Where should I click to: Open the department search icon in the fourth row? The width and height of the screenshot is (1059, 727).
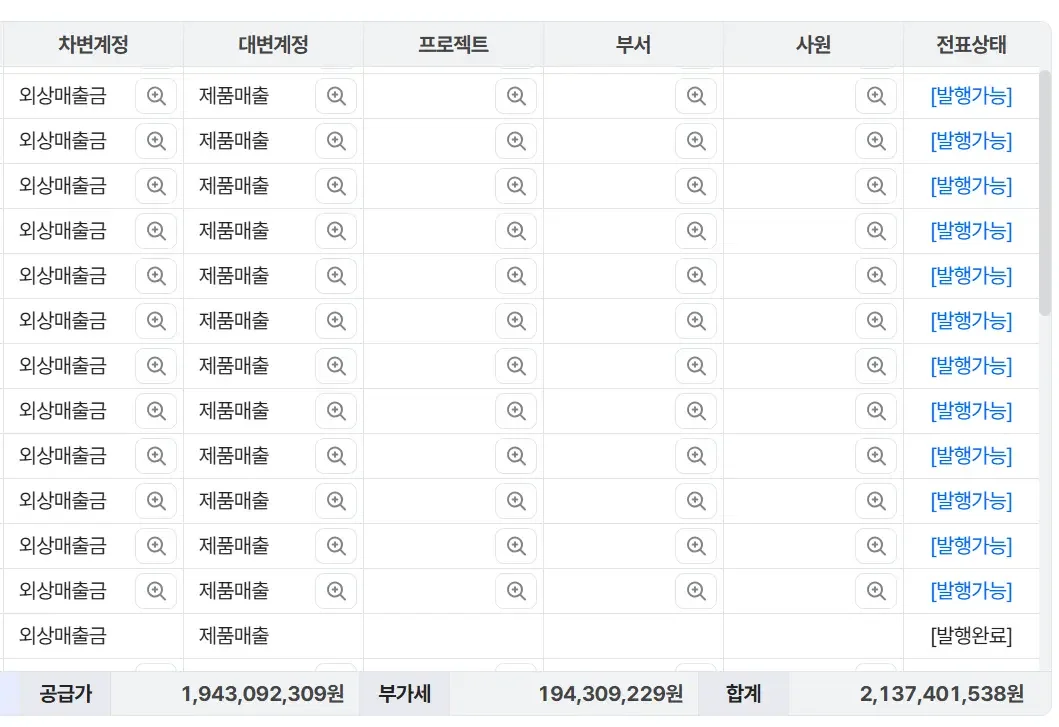coord(696,231)
